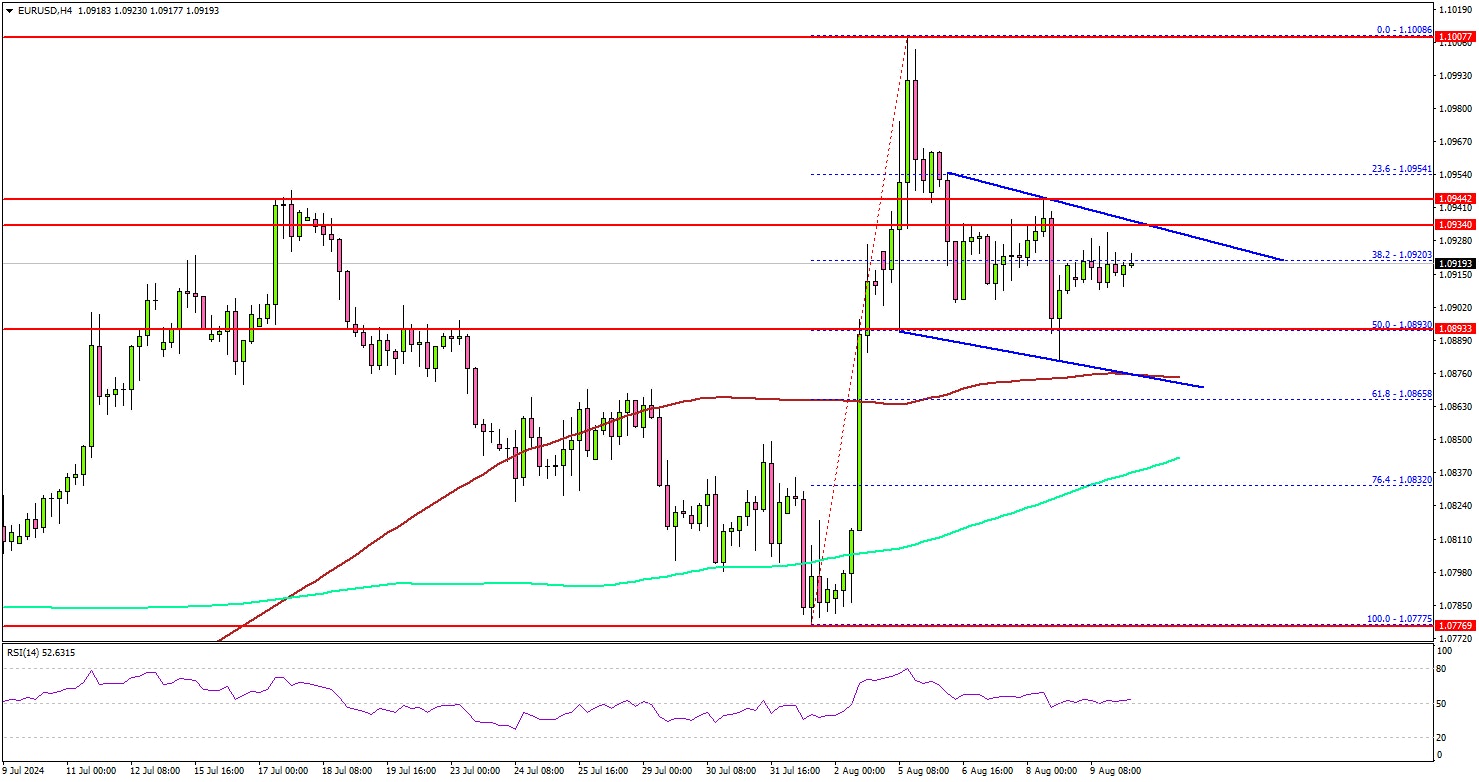Click the red 1.10077 price tag
Viewport: 1479px width, 782px height.
coord(1455,37)
